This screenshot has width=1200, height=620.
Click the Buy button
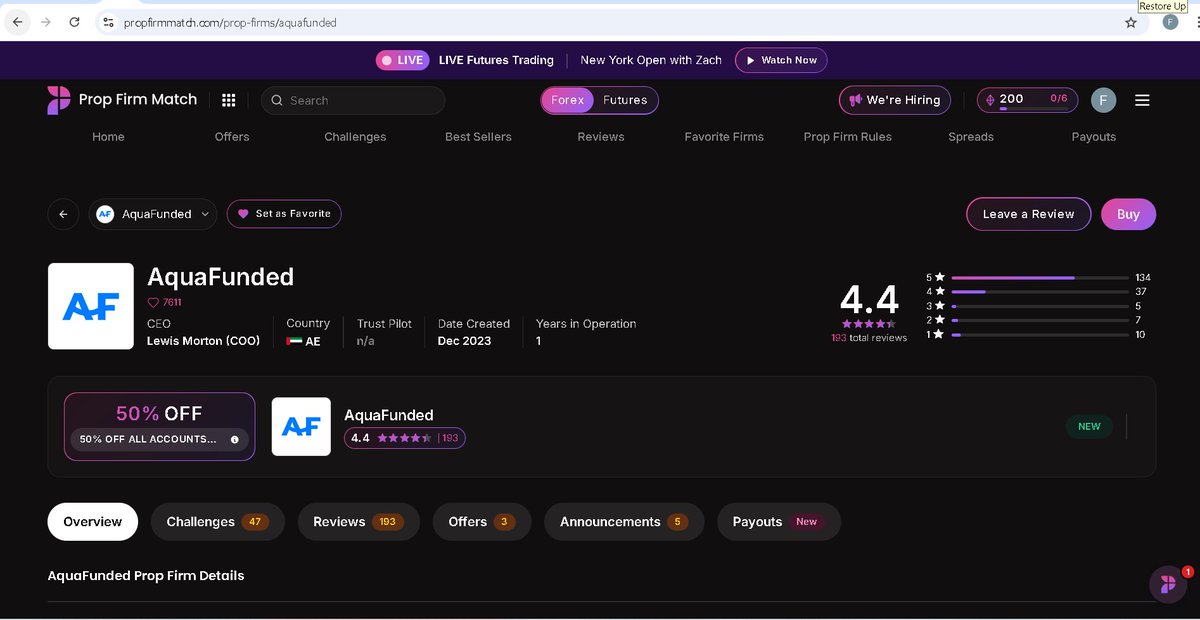click(1128, 214)
